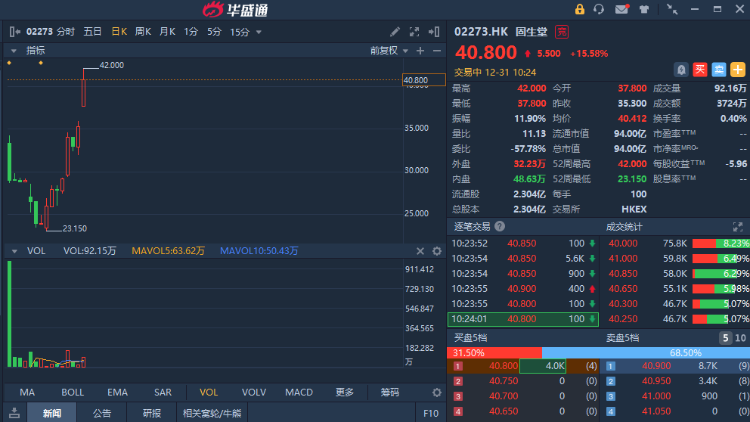750x422 pixels.
Task: Open messages via the envelope icon
Action: coord(622,9)
